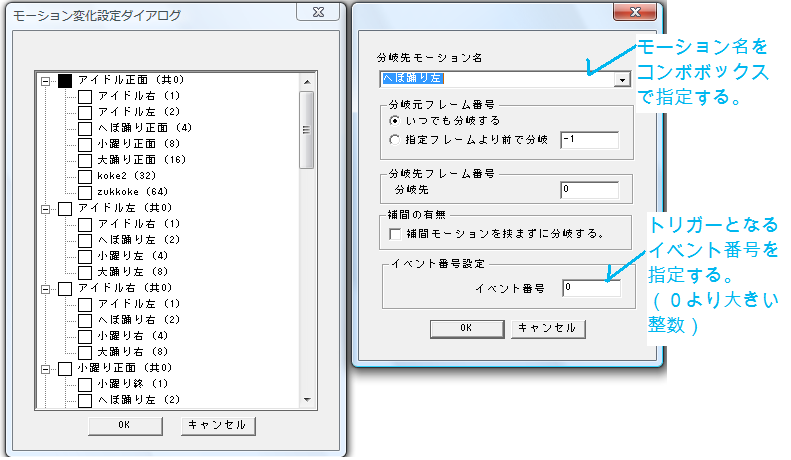
Task: Select the いつでも分岐する radio button
Action: pos(395,120)
